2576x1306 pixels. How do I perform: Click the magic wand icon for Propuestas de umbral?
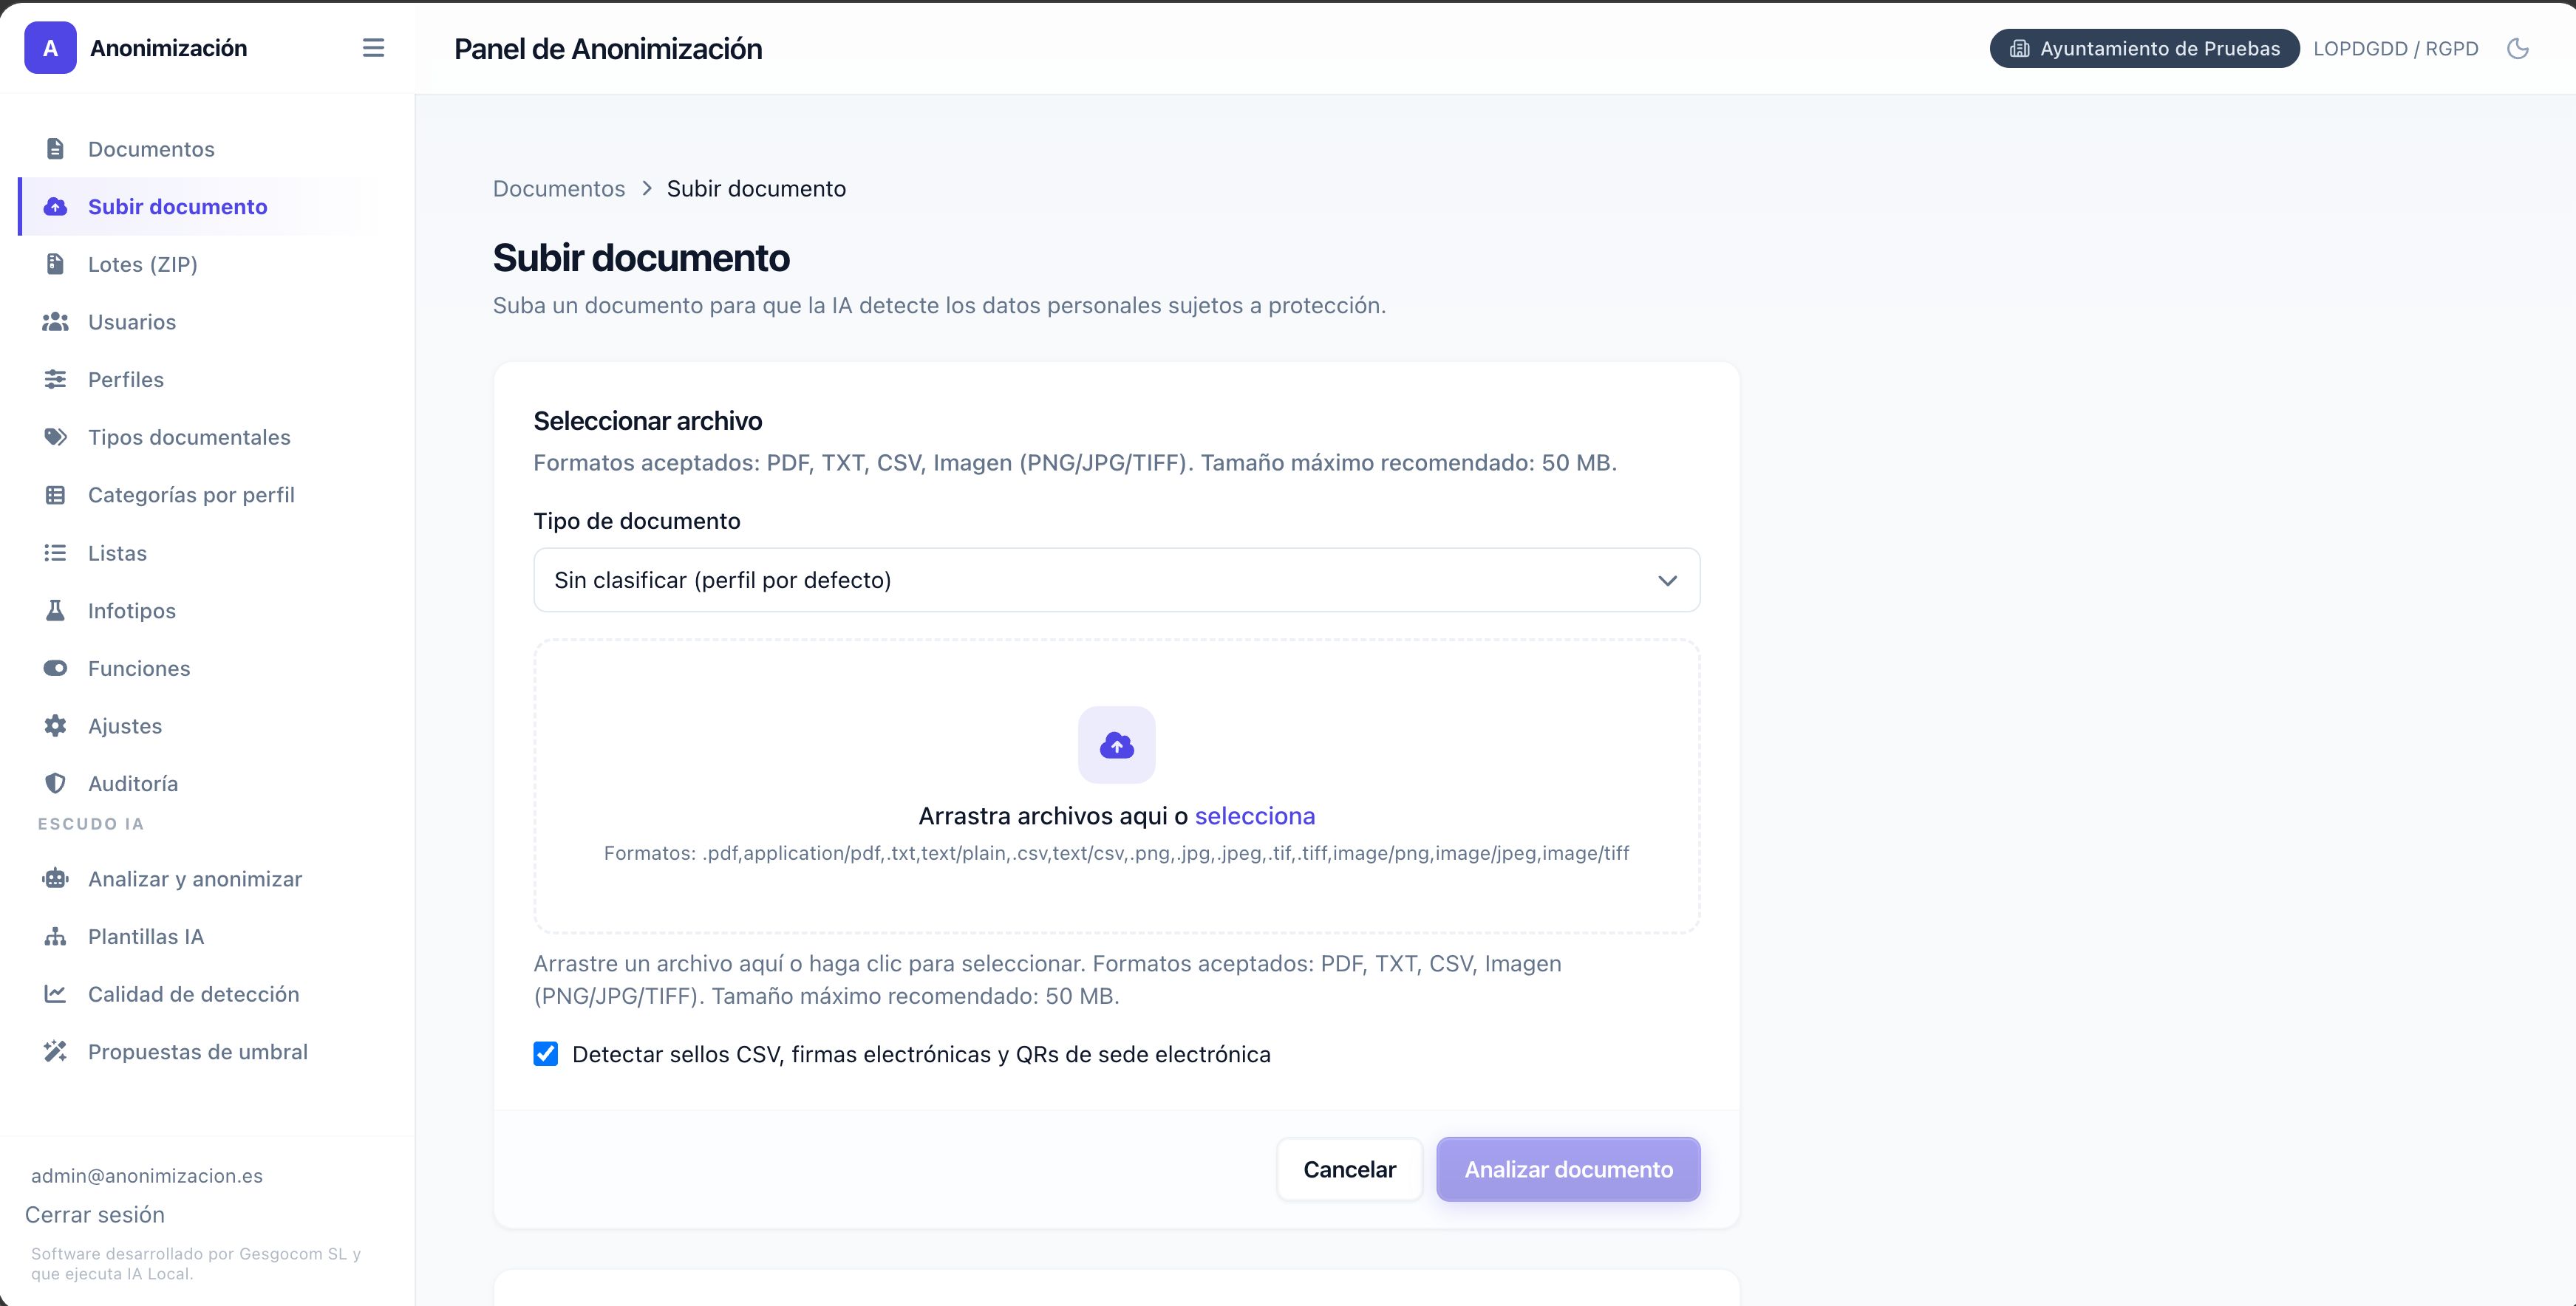tap(55, 1052)
